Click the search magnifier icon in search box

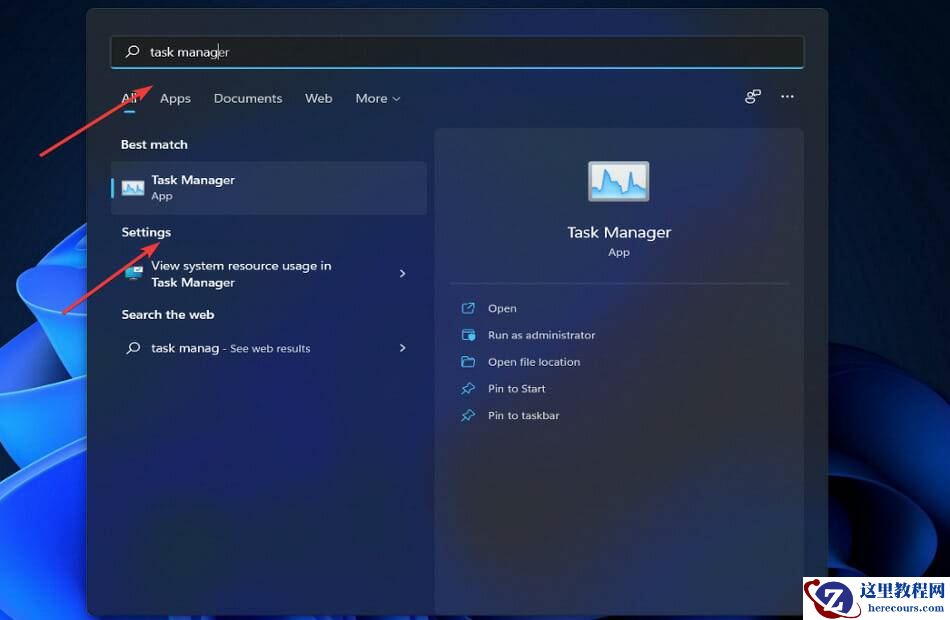point(132,52)
